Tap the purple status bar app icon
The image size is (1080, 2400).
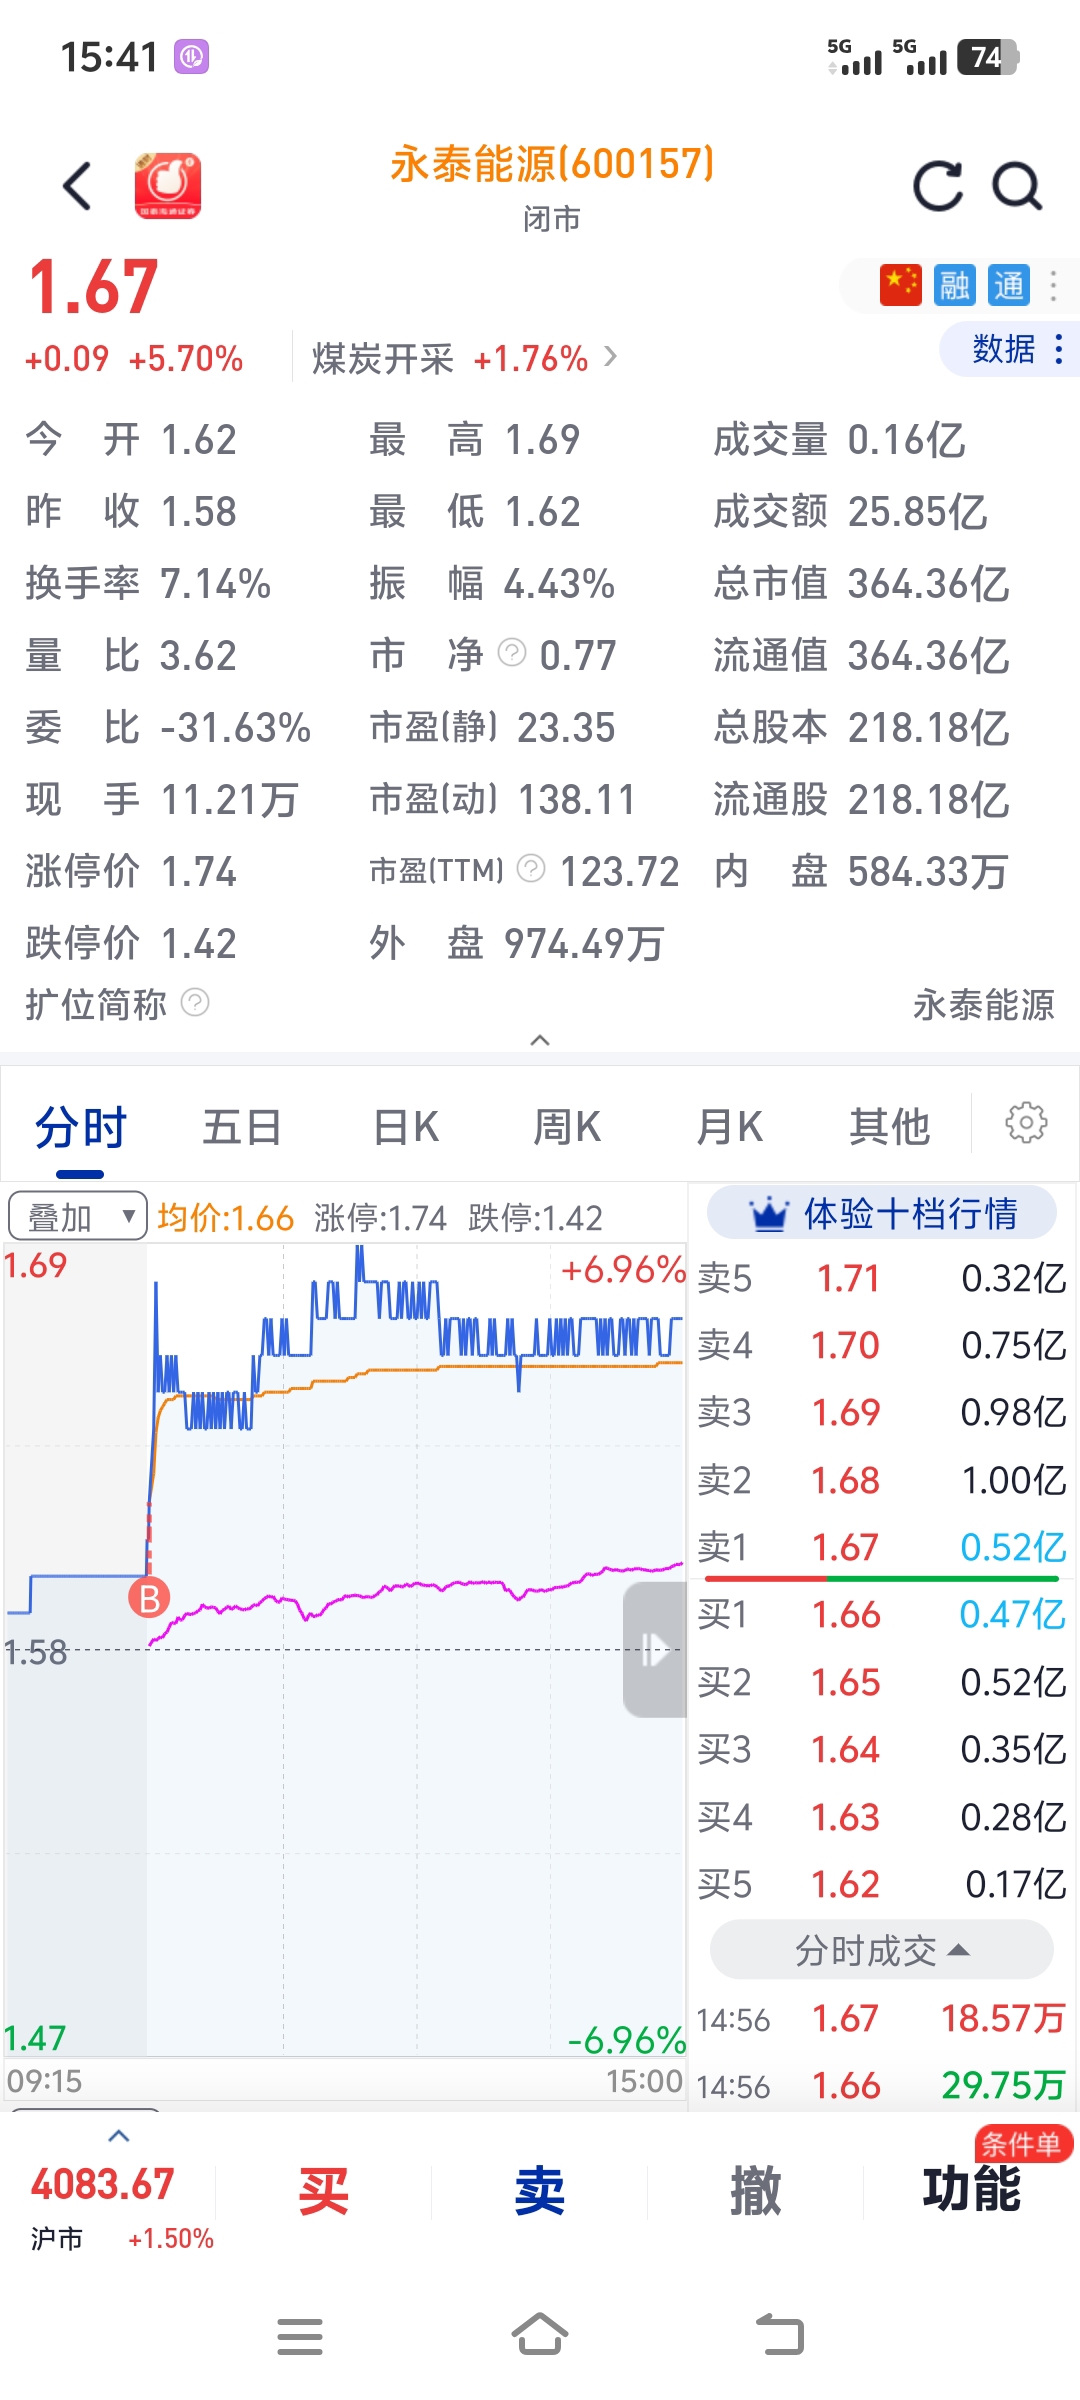191,56
